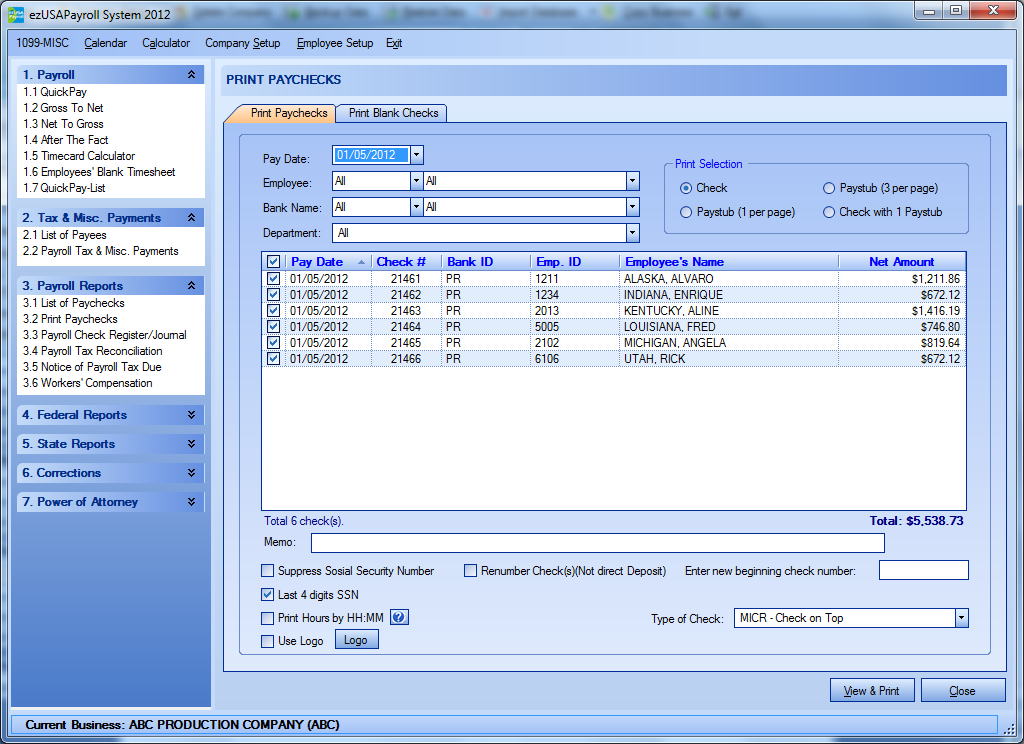1024x744 pixels.
Task: Expand the Power of Attorney chevron
Action: point(191,502)
